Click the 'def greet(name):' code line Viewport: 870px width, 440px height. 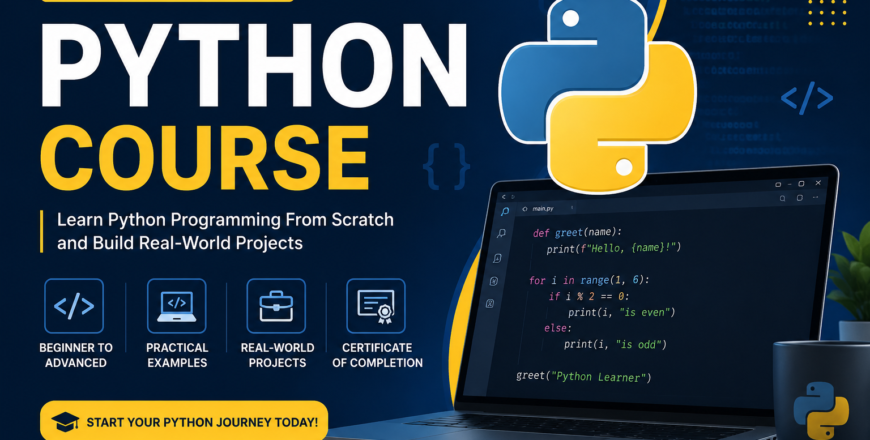(x=577, y=233)
